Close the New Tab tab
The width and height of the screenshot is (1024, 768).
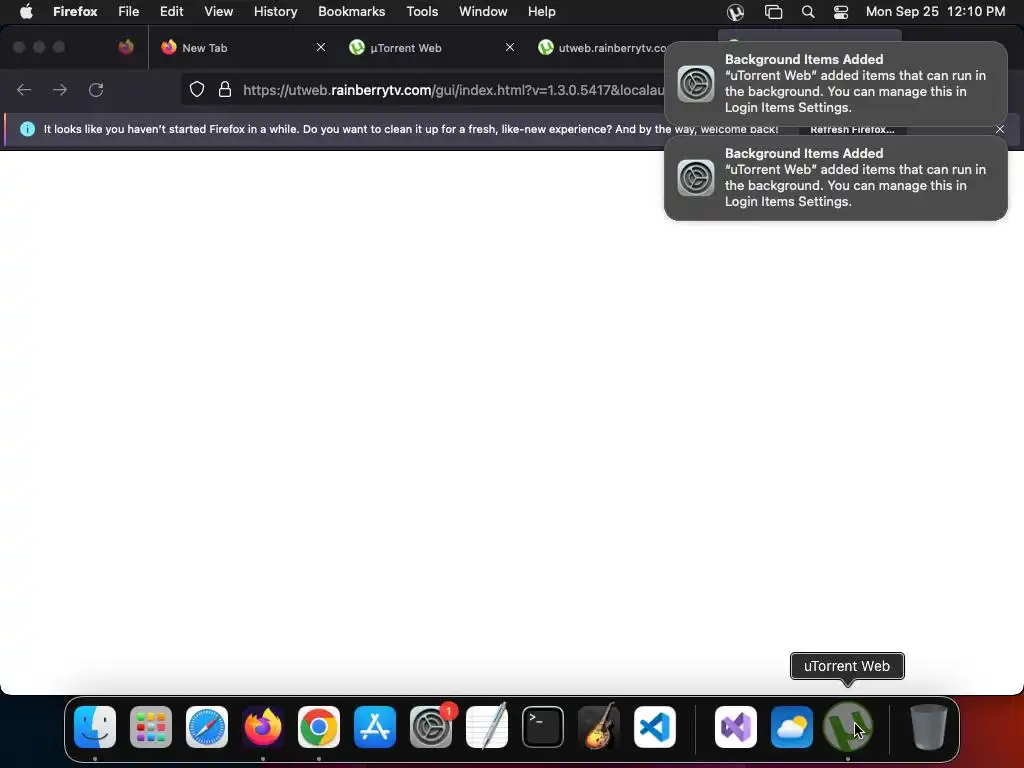point(321,48)
